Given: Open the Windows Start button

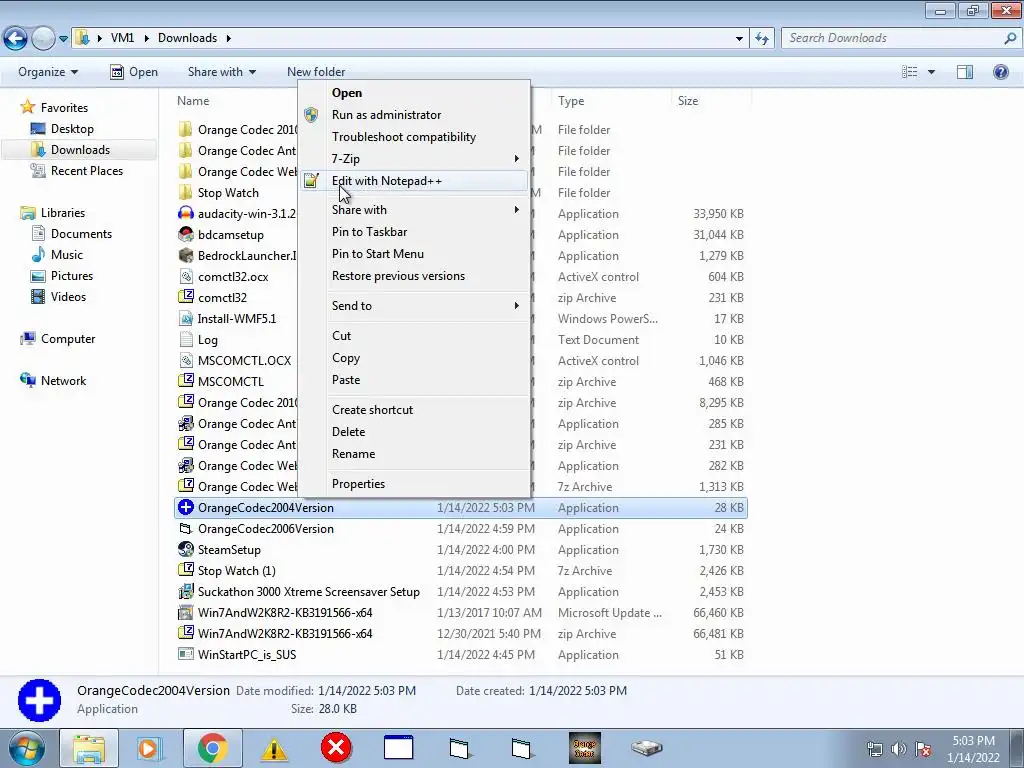Looking at the screenshot, I should tap(26, 748).
